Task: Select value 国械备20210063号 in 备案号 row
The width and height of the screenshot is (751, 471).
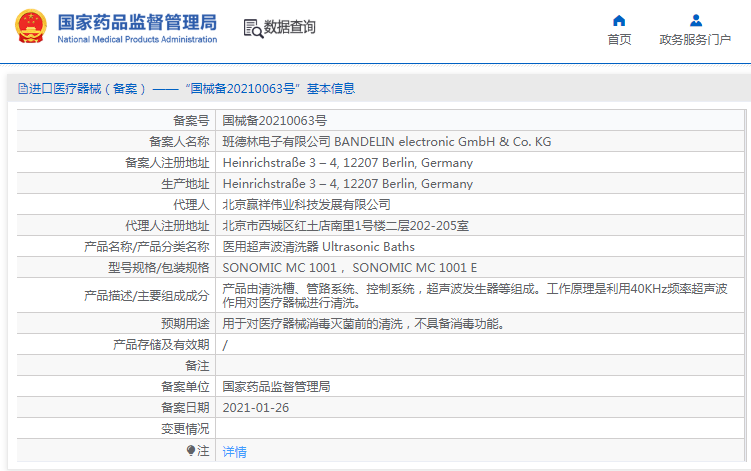Action: click(274, 121)
